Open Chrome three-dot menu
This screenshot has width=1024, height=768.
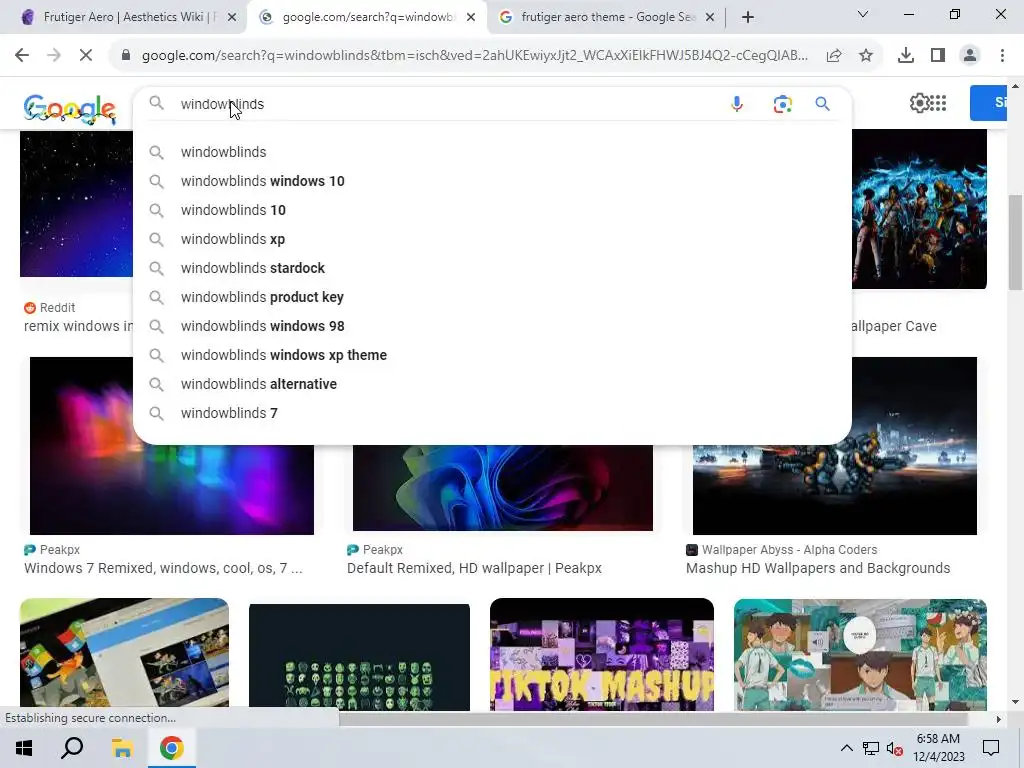[1002, 56]
